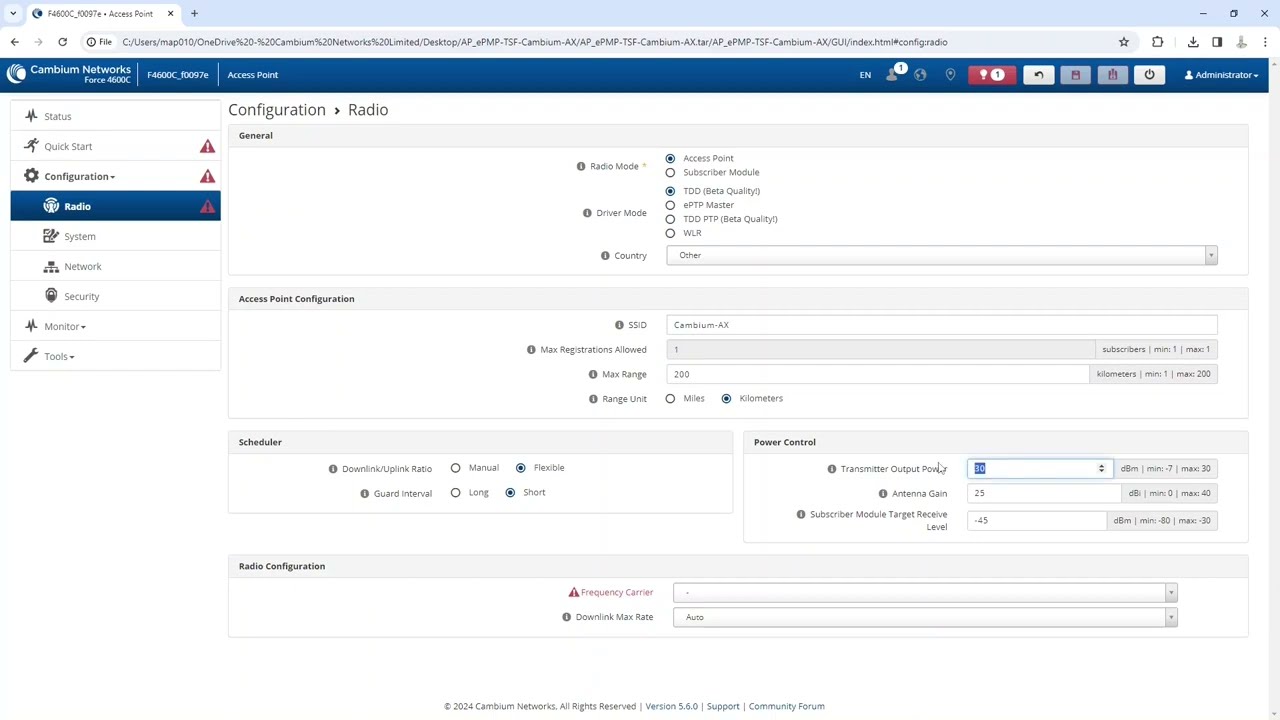Click info icon next to Downlink/Uplink Ratio
The width and height of the screenshot is (1280, 720).
(x=333, y=468)
